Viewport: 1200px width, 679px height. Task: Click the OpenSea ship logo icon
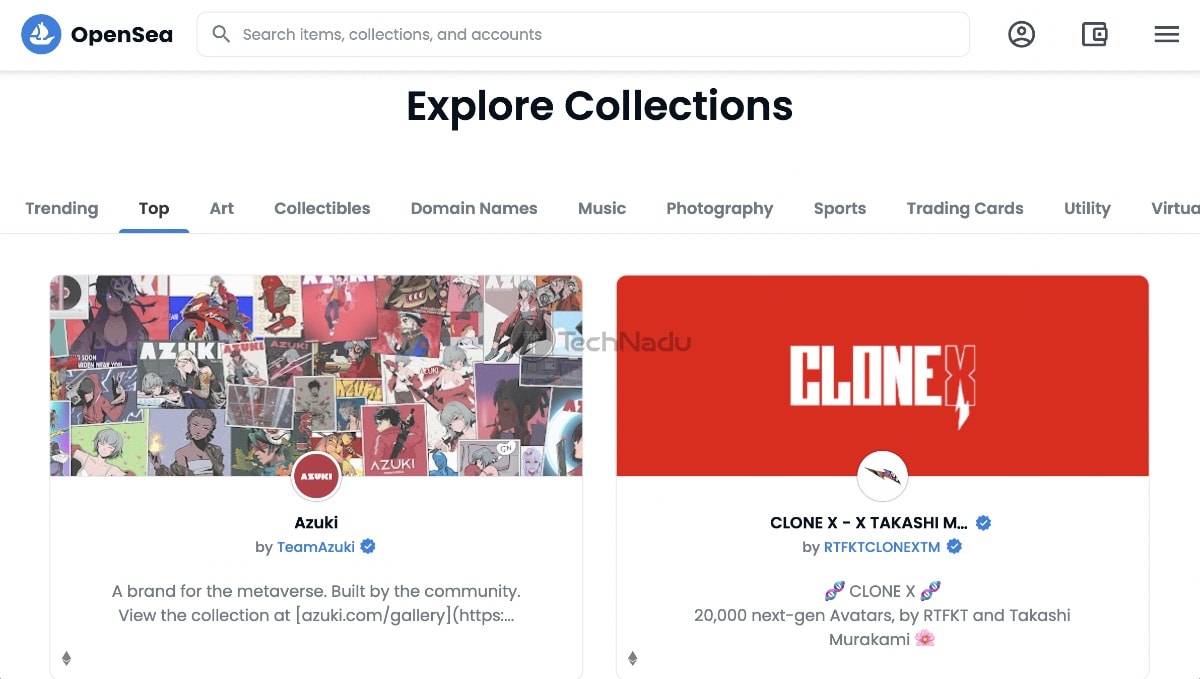(x=41, y=34)
